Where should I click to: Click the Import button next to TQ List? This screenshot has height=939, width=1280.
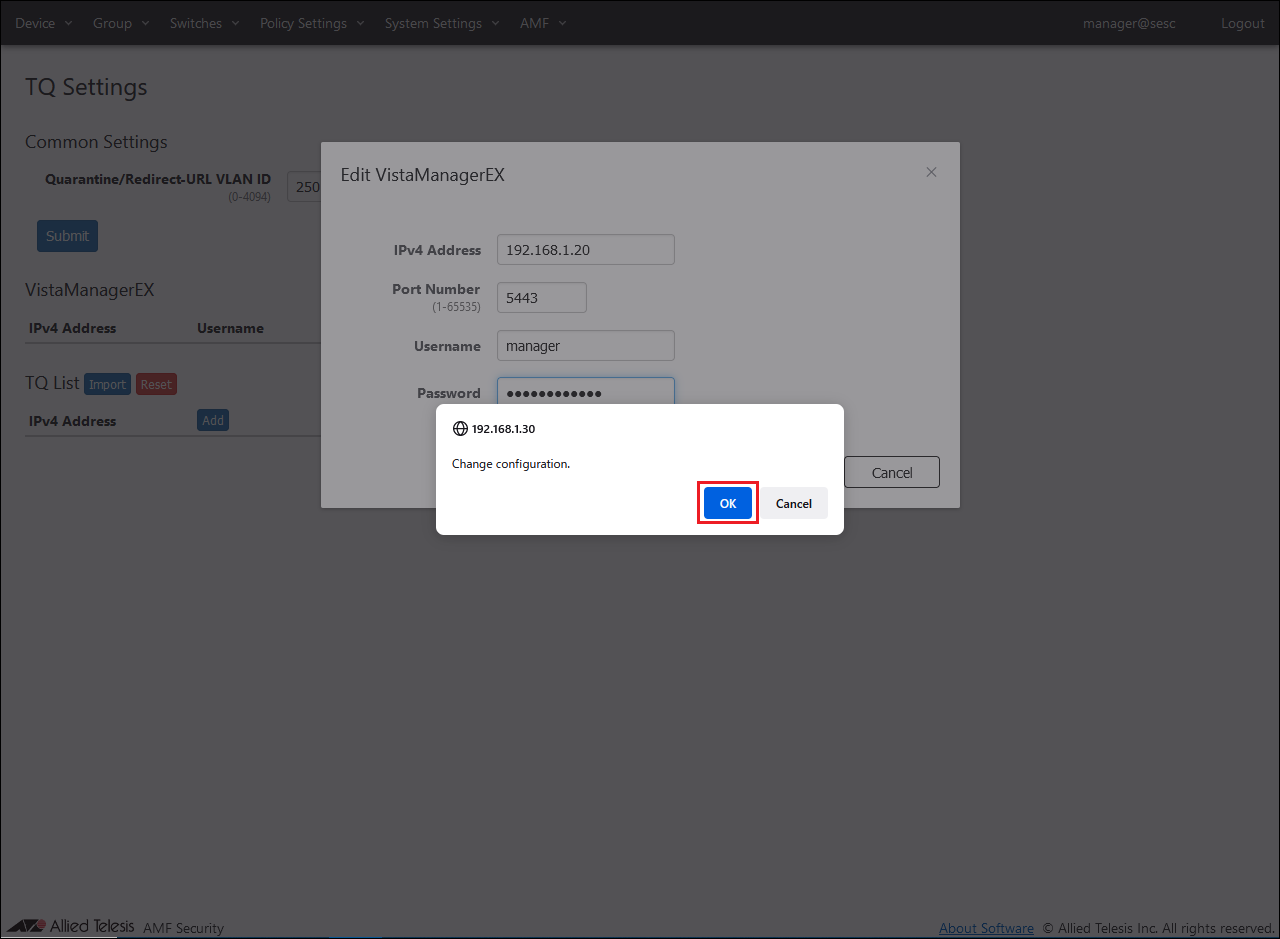(107, 384)
